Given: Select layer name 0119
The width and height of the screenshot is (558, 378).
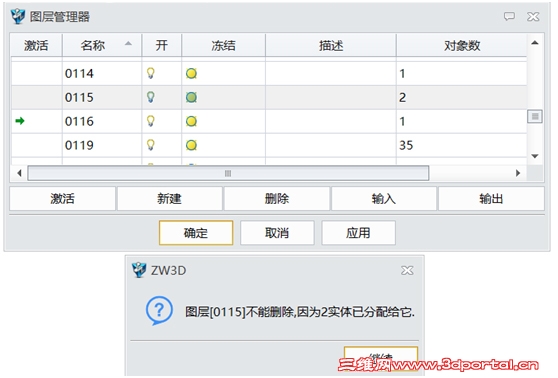Looking at the screenshot, I should [79, 145].
